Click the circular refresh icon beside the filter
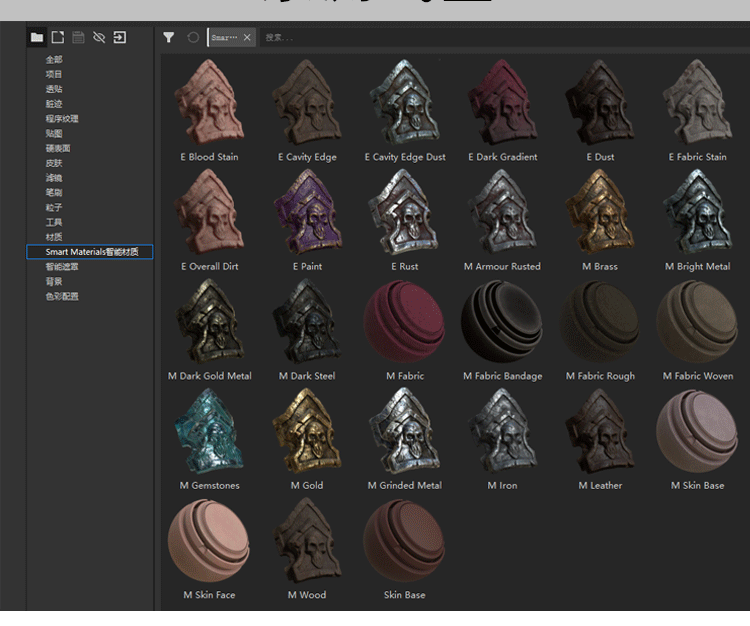Screen dimensions: 750x626 [193, 37]
